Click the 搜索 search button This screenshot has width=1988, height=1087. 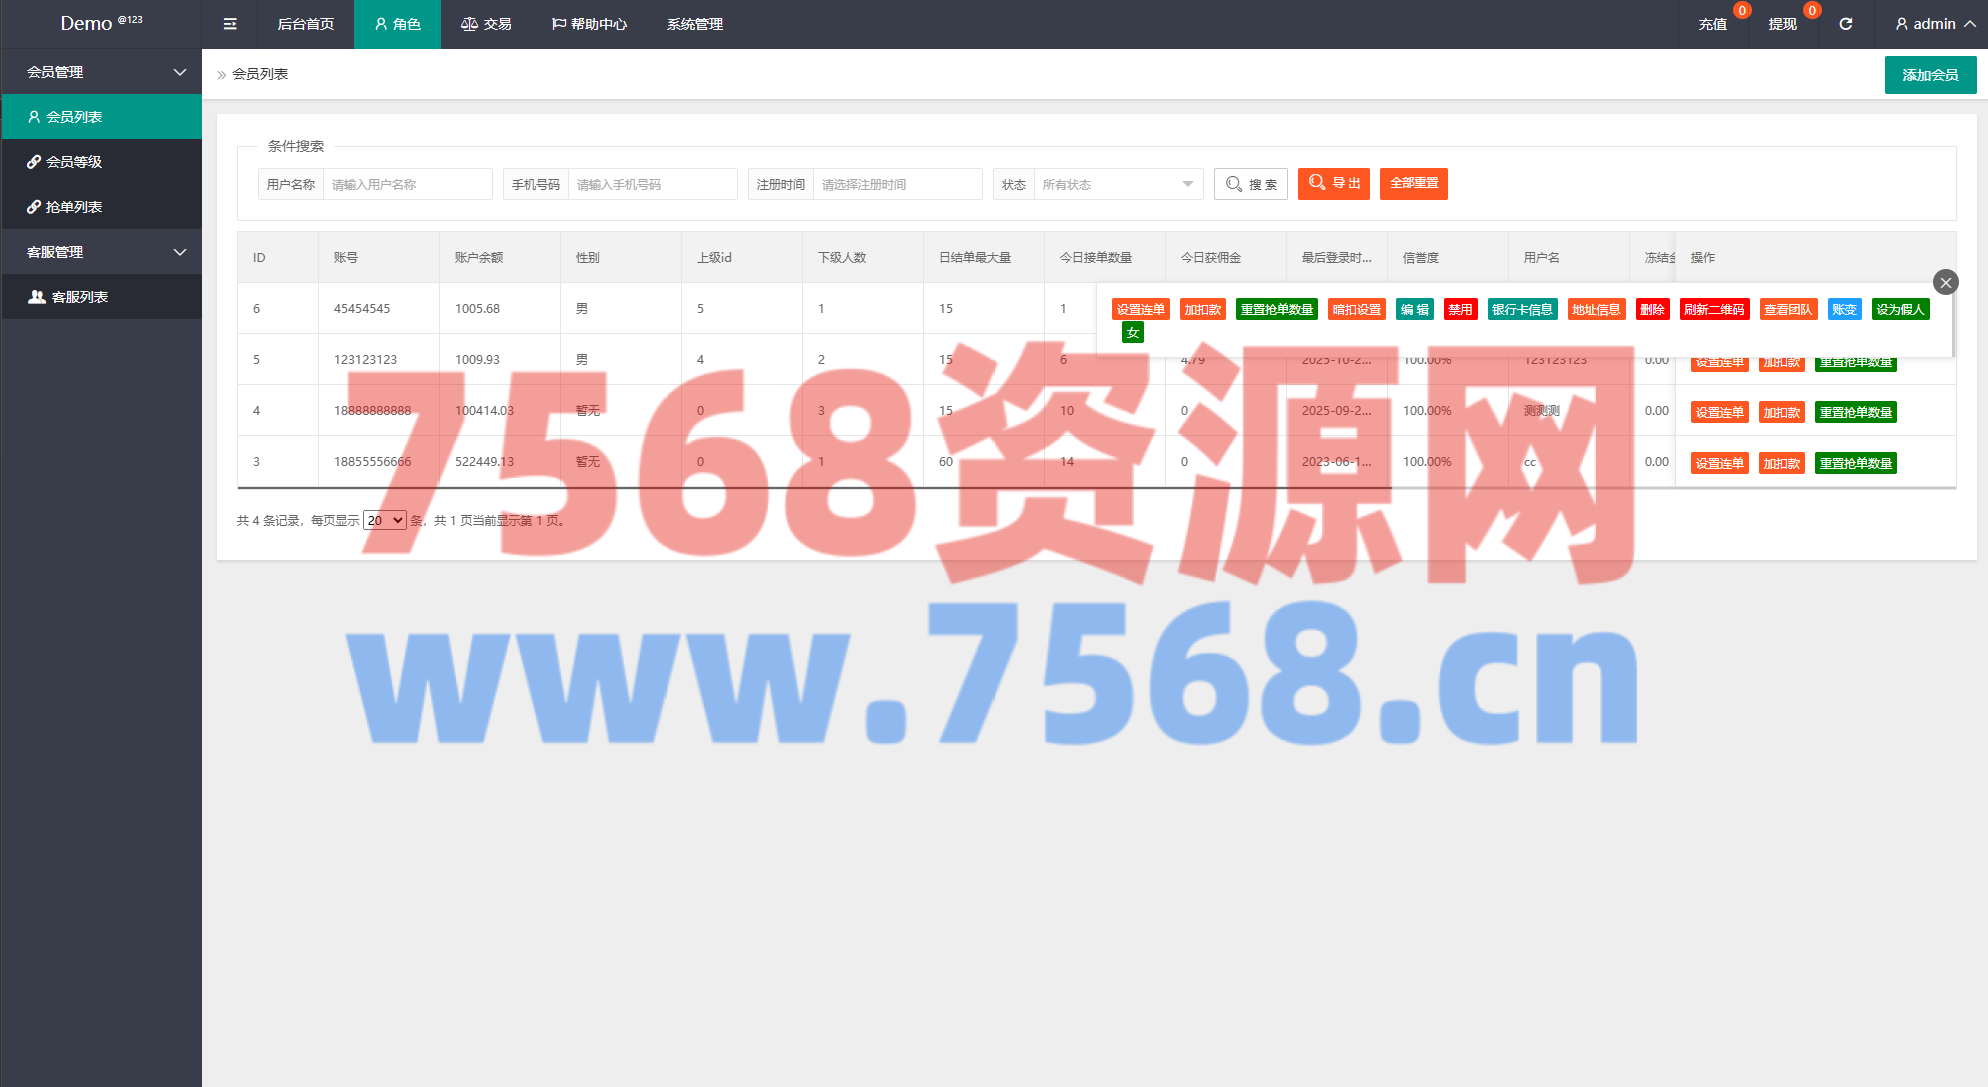pos(1251,184)
